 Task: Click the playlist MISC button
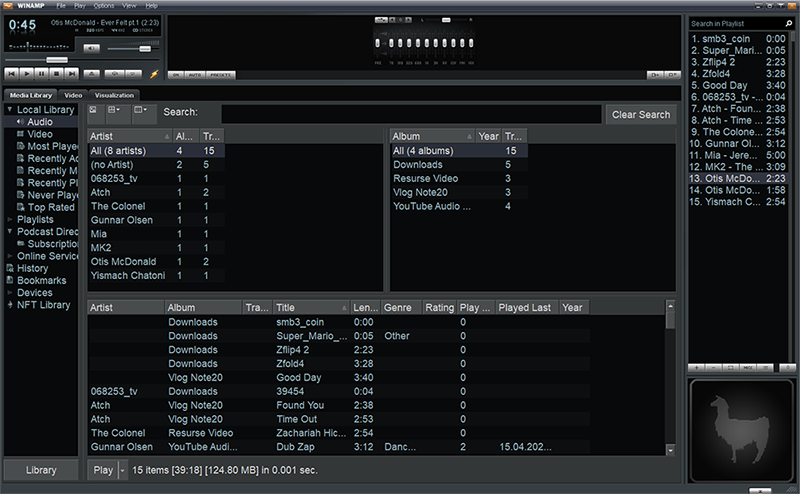[748, 367]
